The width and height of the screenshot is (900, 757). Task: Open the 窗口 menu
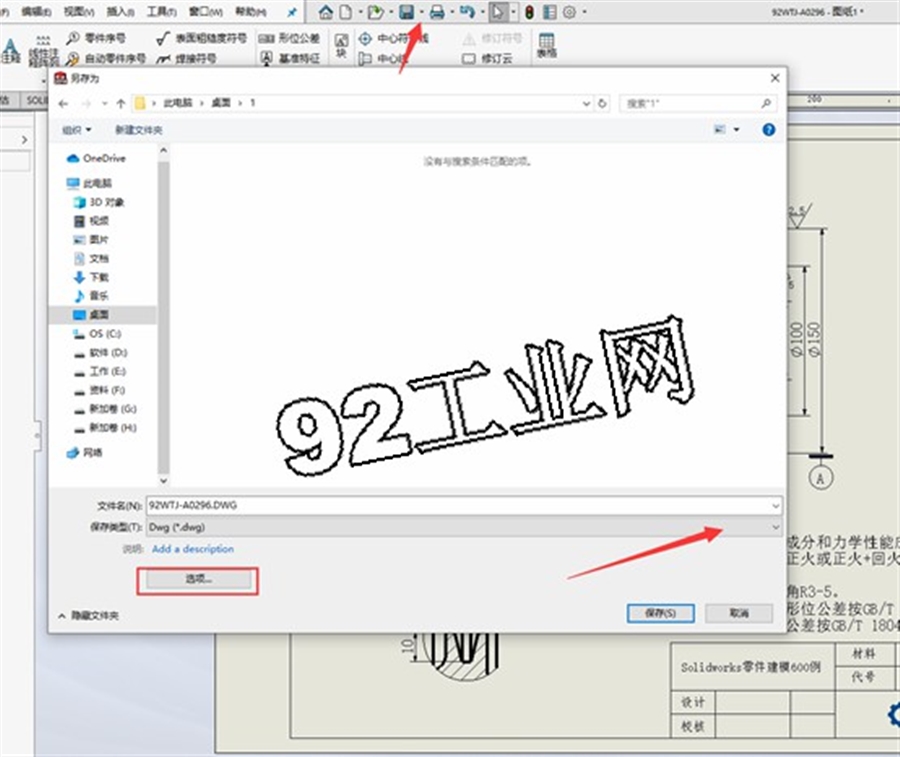pyautogui.click(x=205, y=12)
